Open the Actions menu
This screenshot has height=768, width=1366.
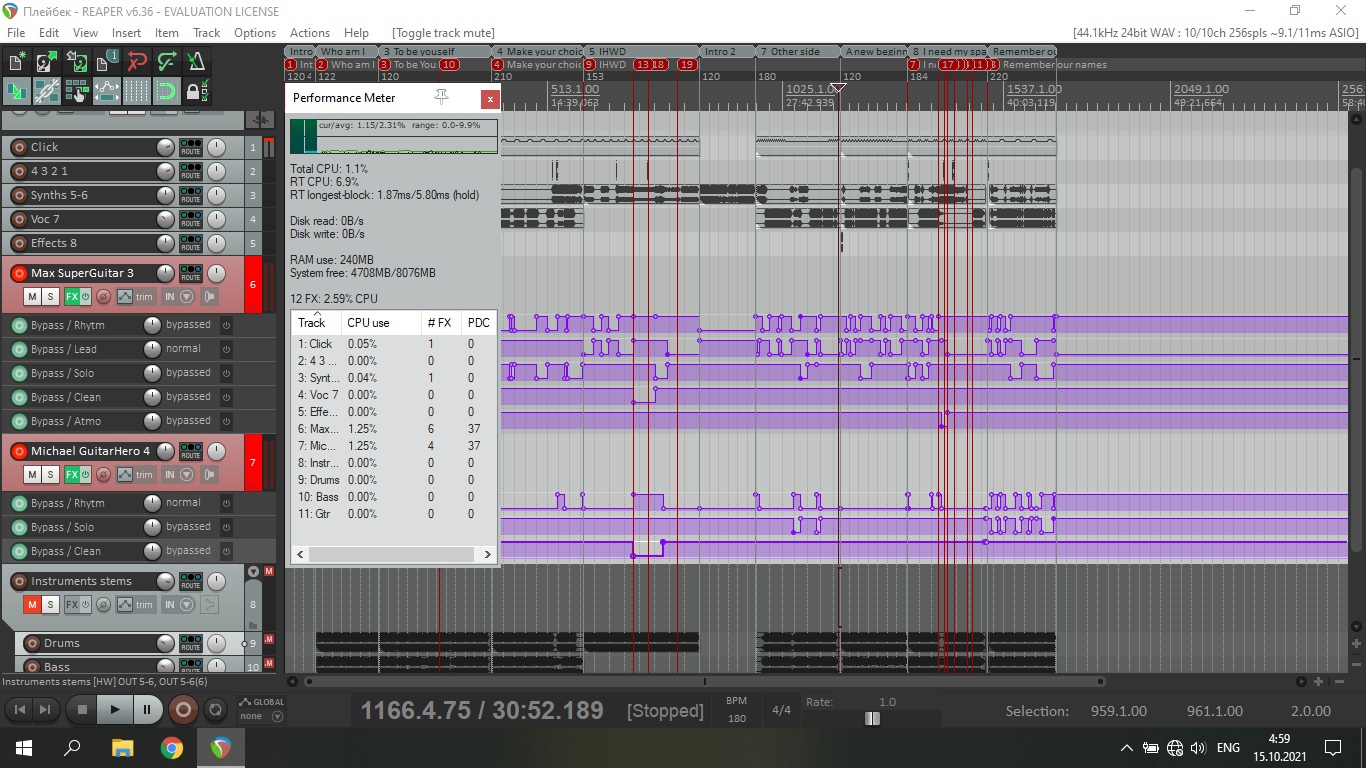point(309,32)
